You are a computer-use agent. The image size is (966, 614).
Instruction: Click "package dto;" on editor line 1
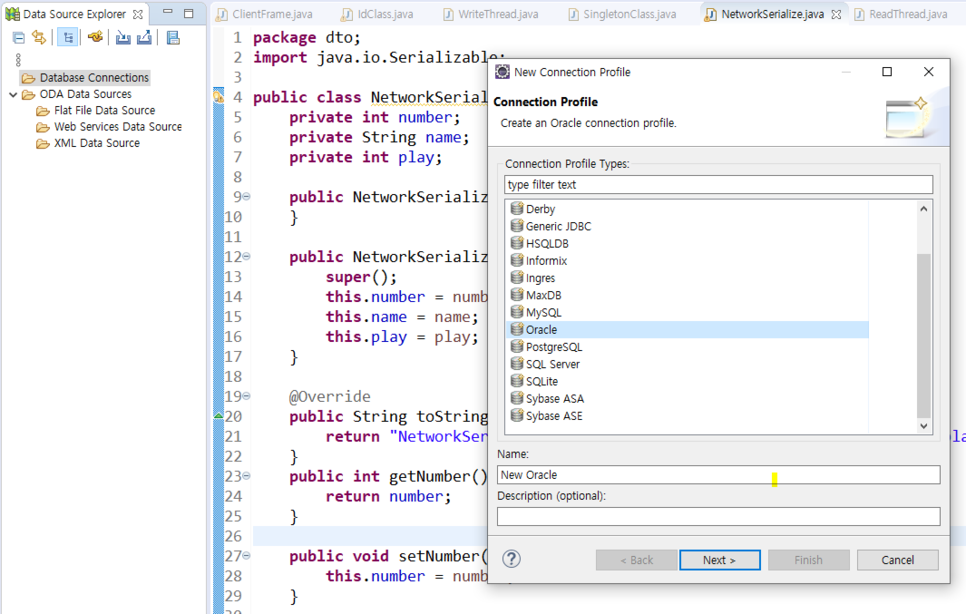307,38
